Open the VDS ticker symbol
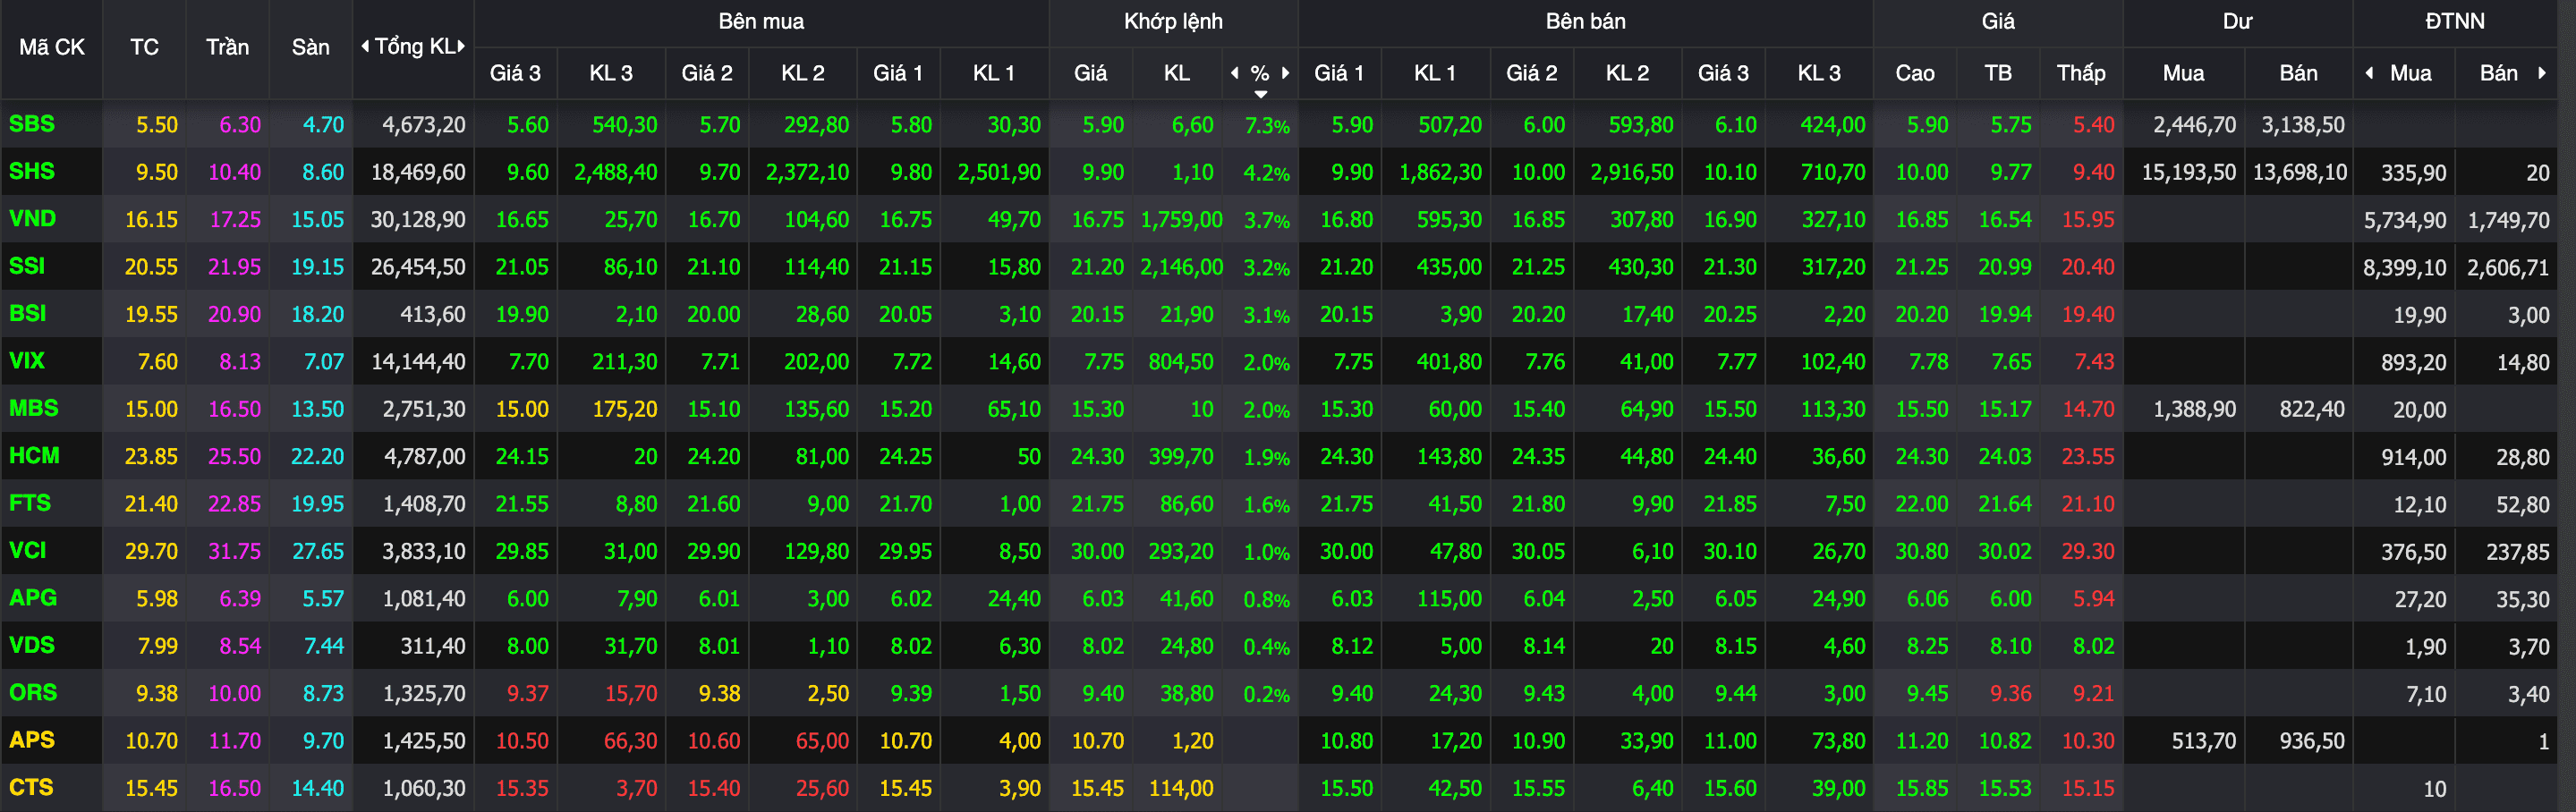The height and width of the screenshot is (812, 2576). [32, 645]
